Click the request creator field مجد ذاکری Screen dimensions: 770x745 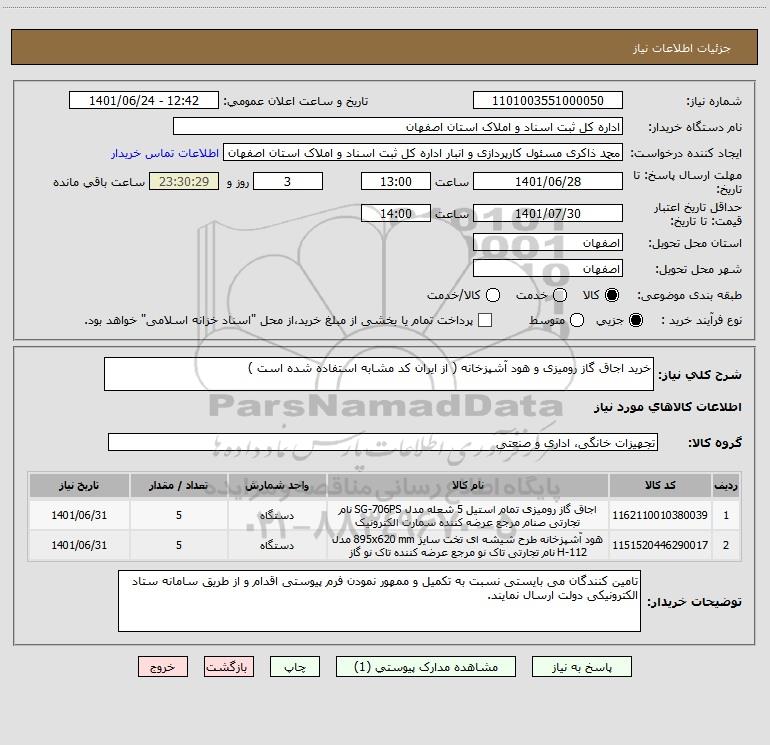[x=423, y=153]
